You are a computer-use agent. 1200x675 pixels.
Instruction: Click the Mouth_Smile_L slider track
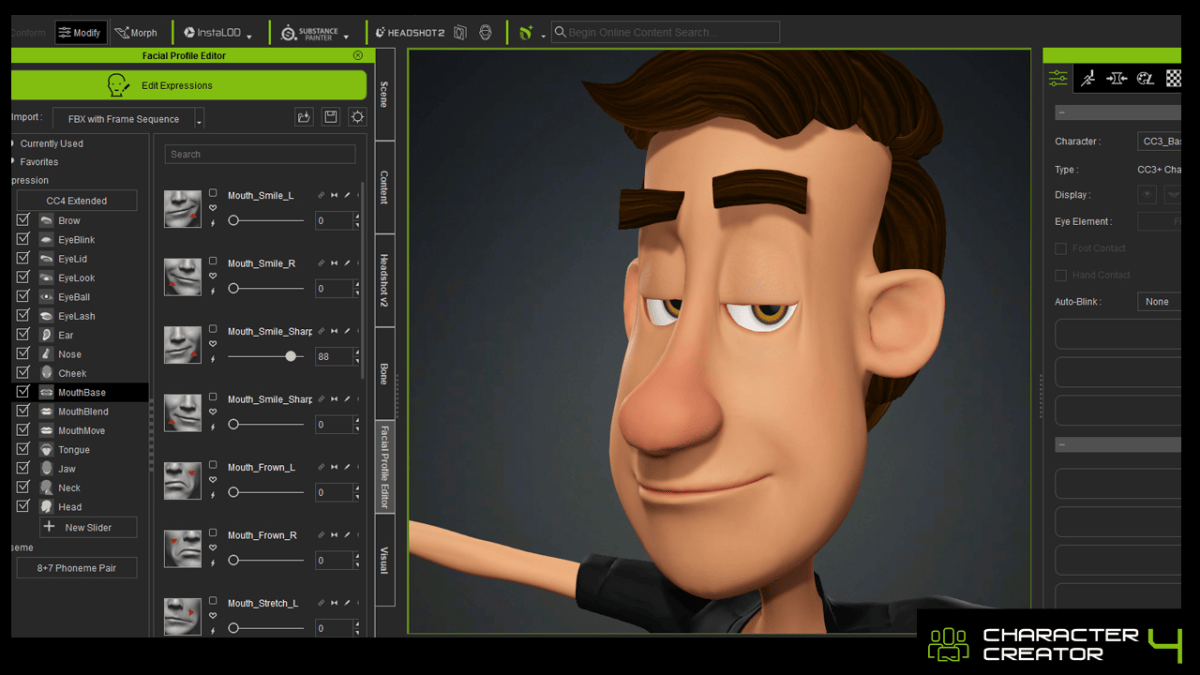[x=266, y=220]
